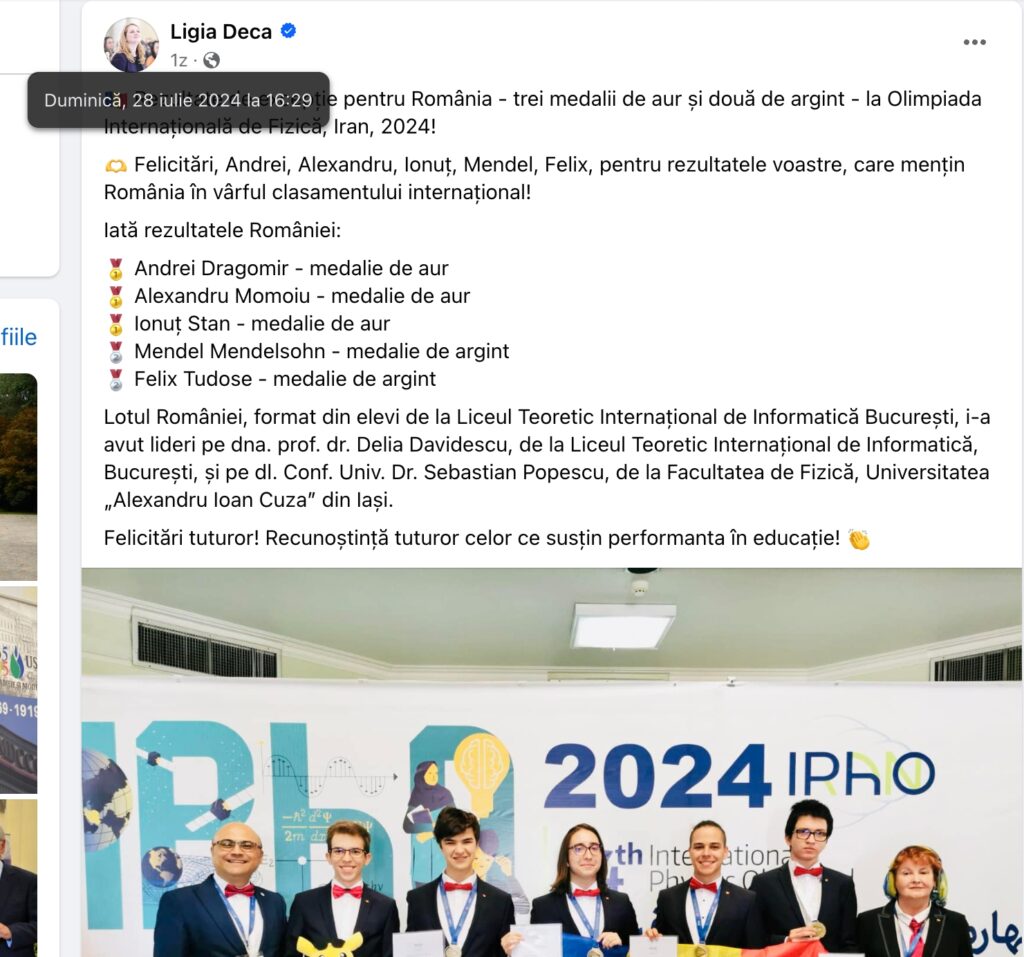This screenshot has width=1024, height=957.
Task: Click the globe public audience icon
Action: click(x=211, y=60)
